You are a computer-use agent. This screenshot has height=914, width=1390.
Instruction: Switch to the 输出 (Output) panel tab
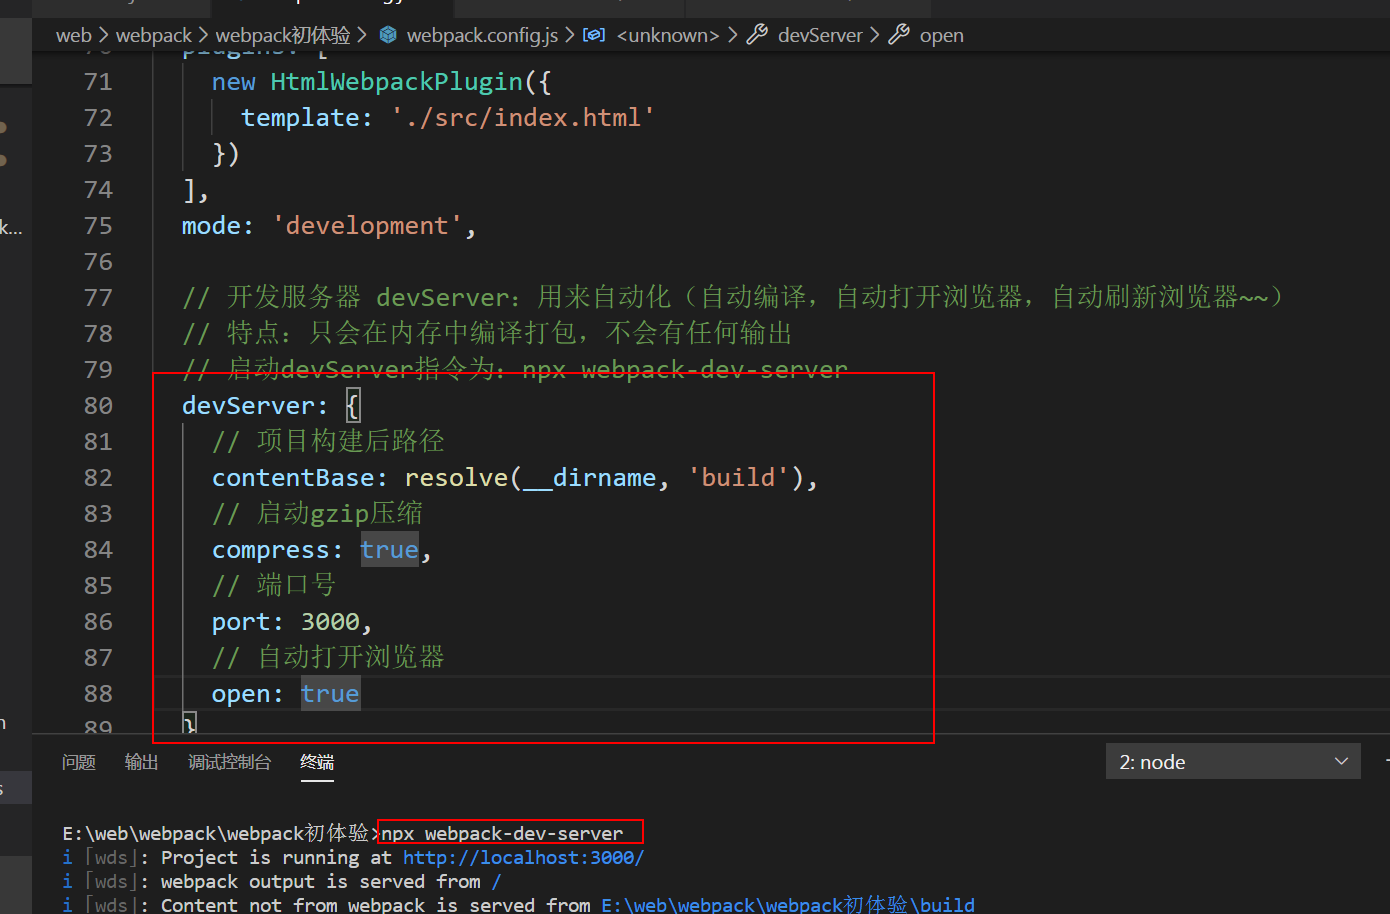(141, 762)
